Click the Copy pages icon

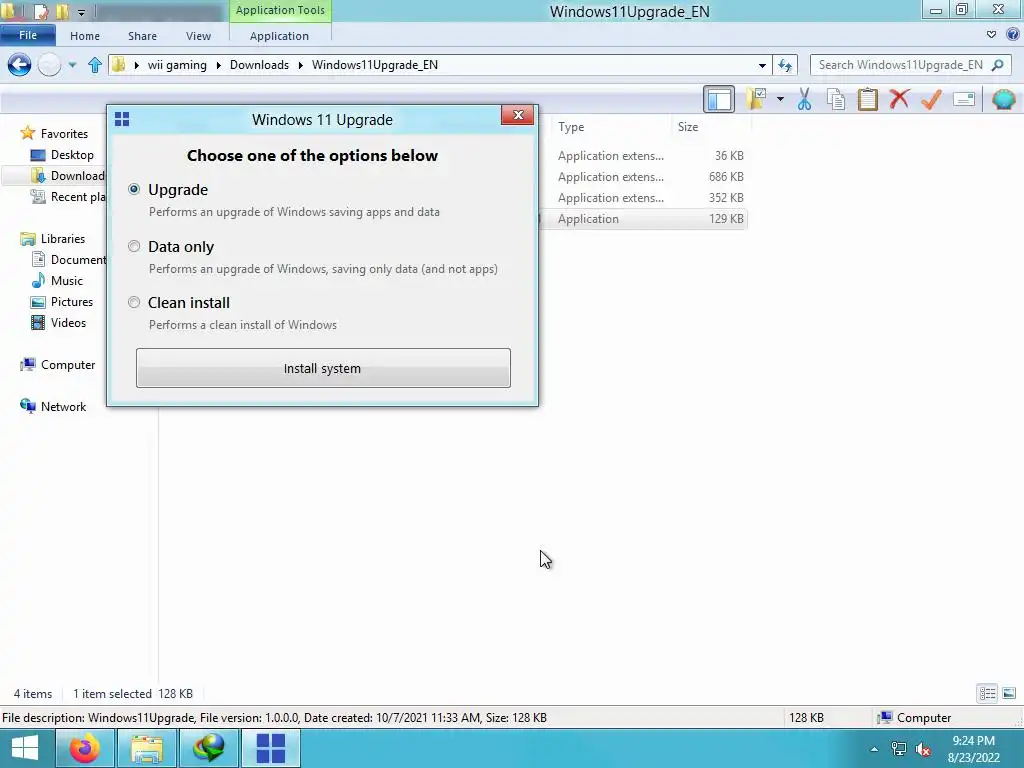836,99
